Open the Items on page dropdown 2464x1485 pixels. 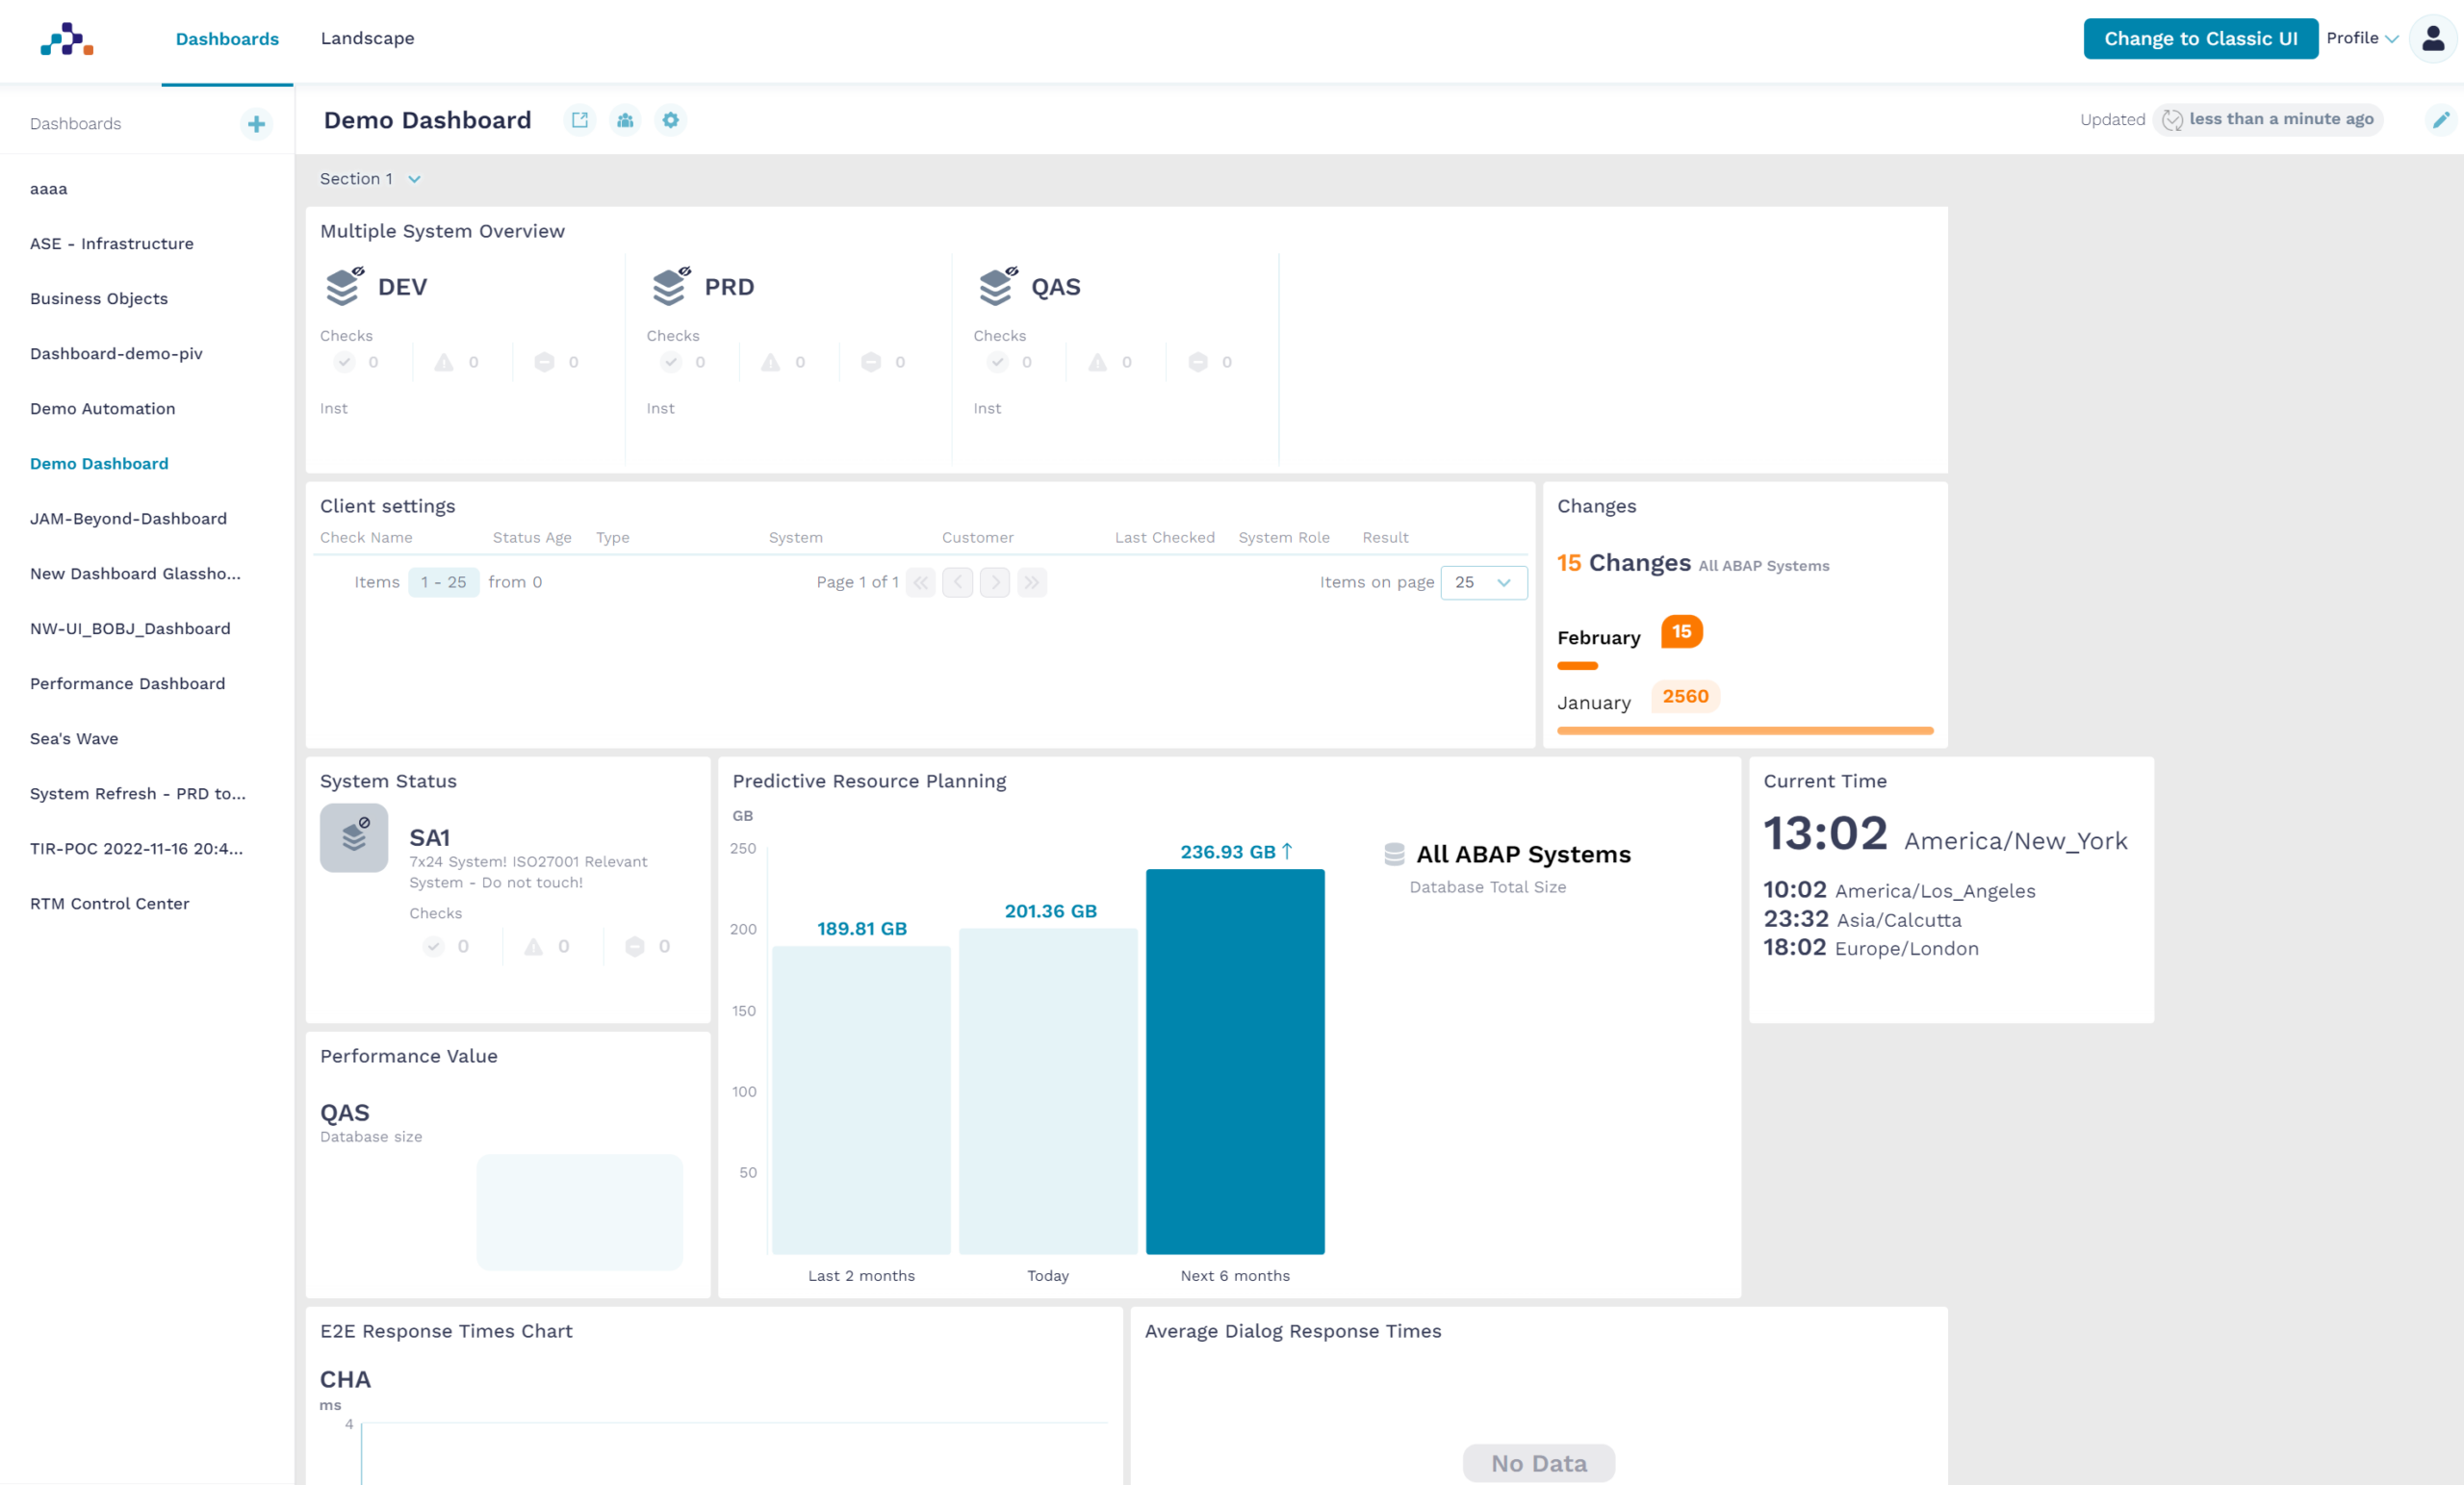[x=1483, y=582]
